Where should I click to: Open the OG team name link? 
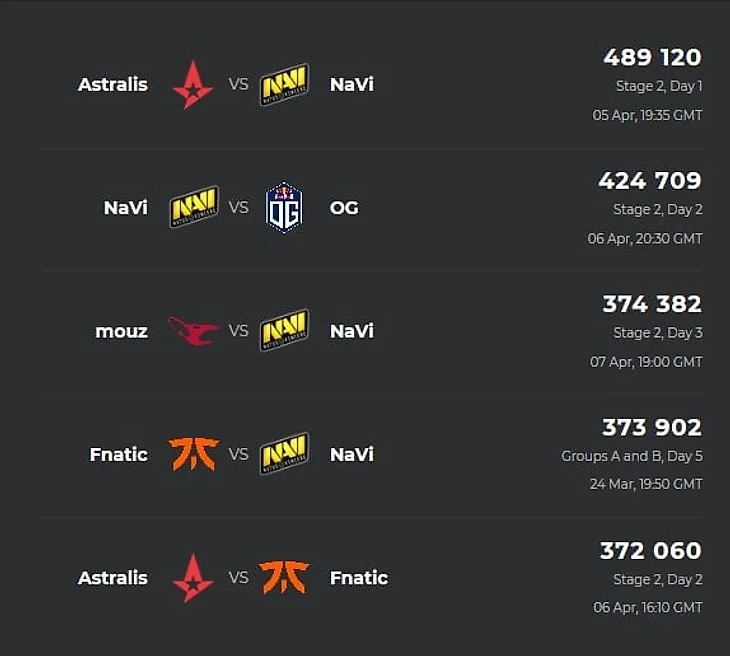pos(344,208)
